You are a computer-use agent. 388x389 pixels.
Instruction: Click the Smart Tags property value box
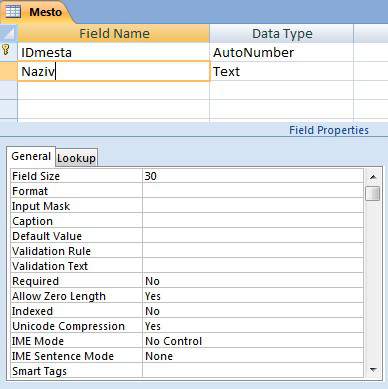pos(253,371)
